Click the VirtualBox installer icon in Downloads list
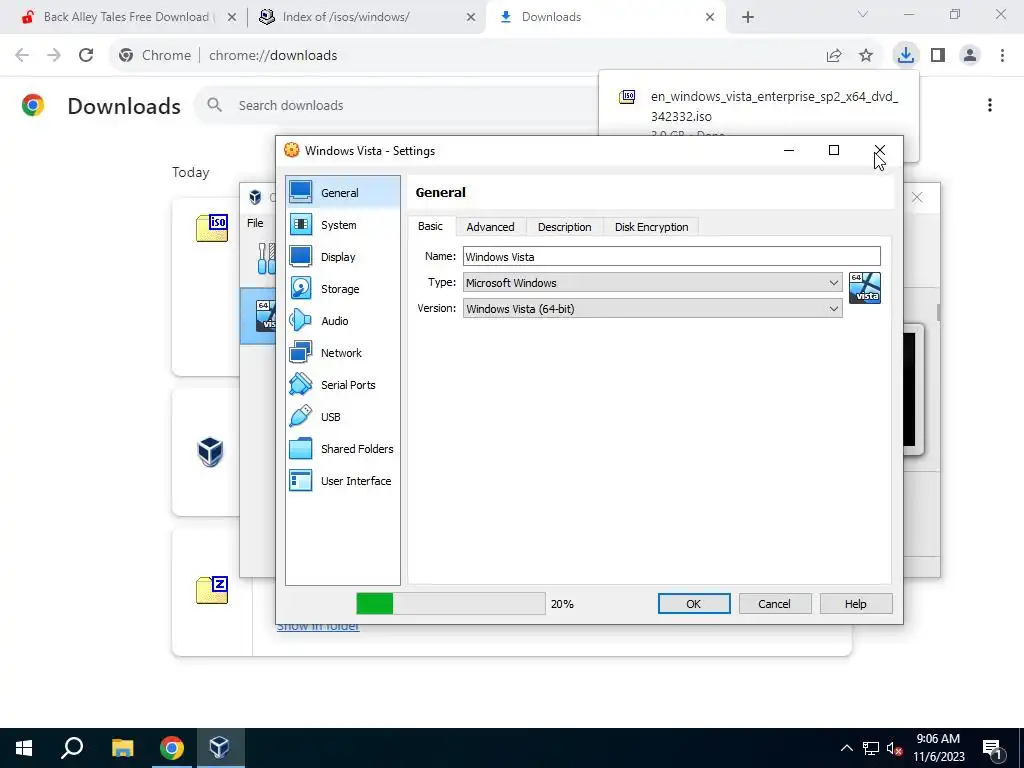 [210, 451]
